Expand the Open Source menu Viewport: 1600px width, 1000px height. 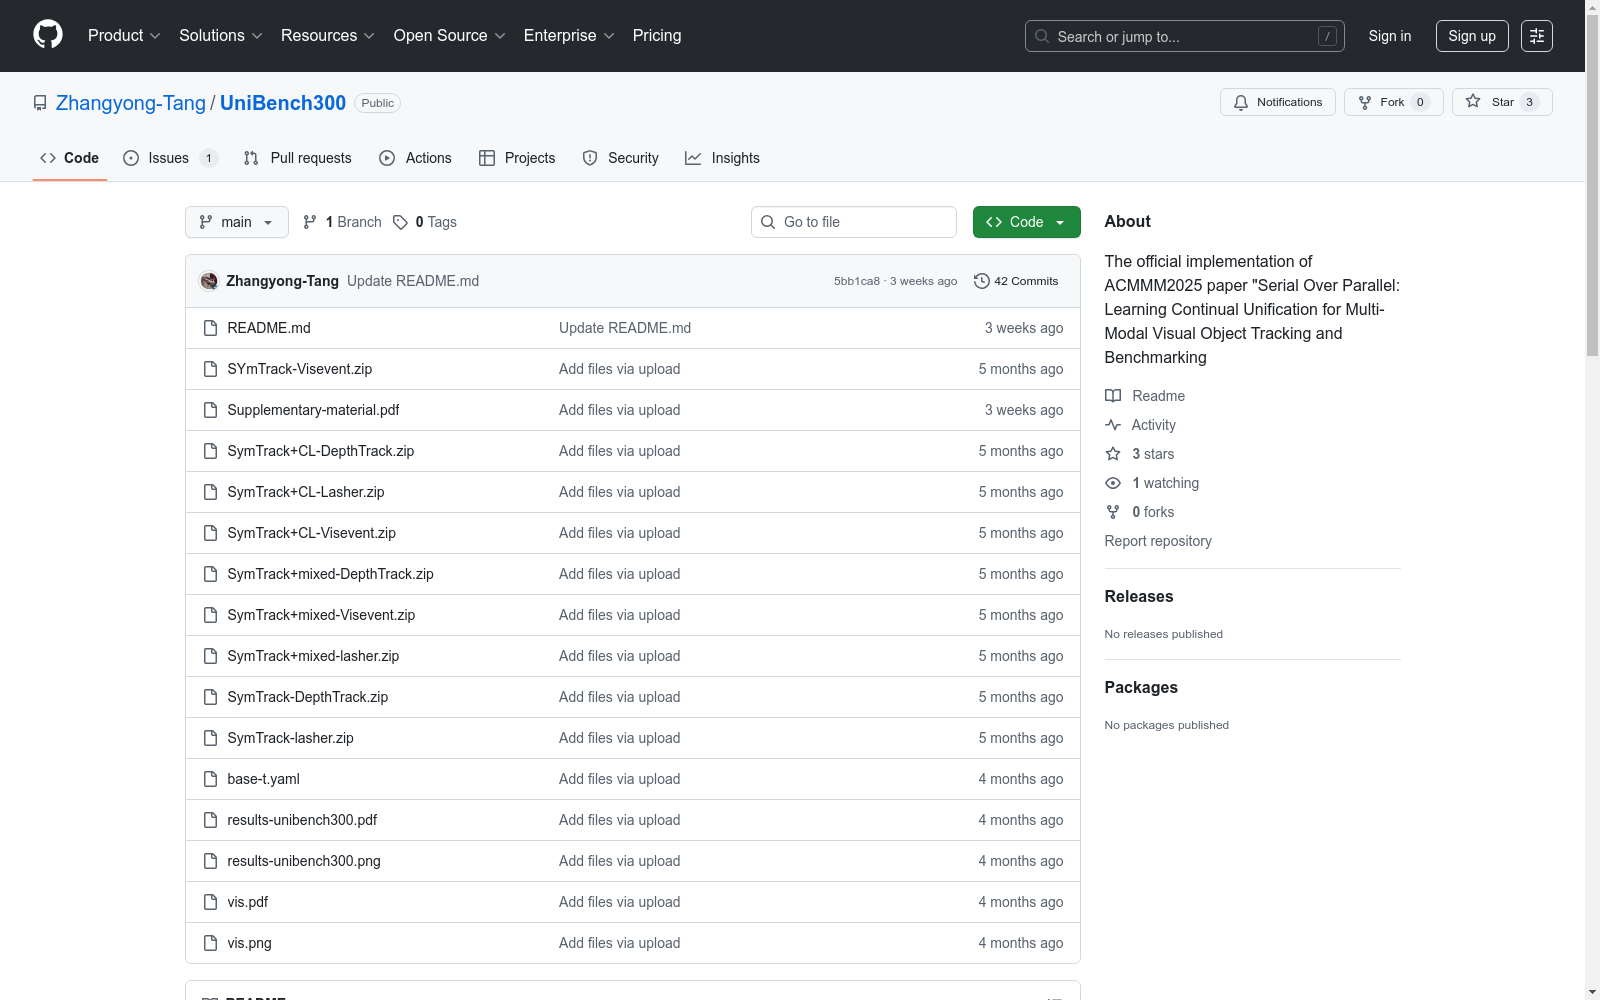coord(450,36)
